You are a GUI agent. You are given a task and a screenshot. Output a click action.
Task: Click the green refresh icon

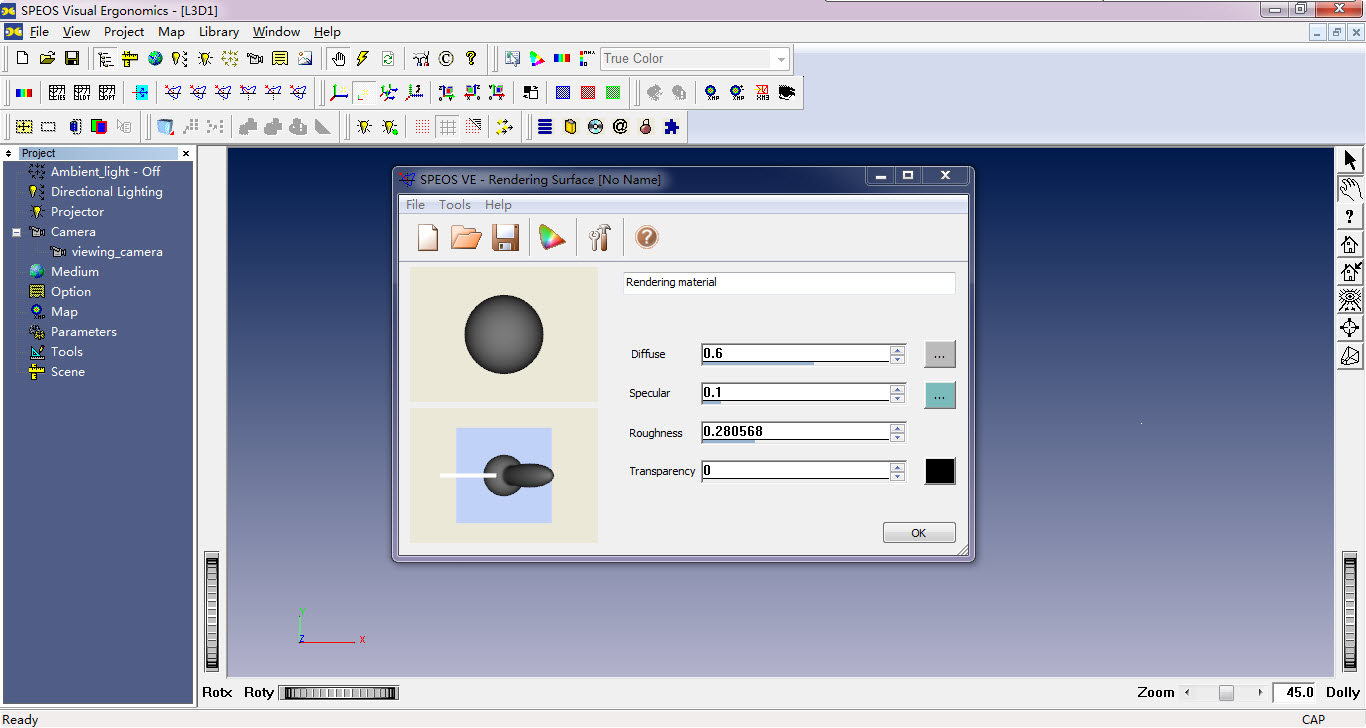388,59
